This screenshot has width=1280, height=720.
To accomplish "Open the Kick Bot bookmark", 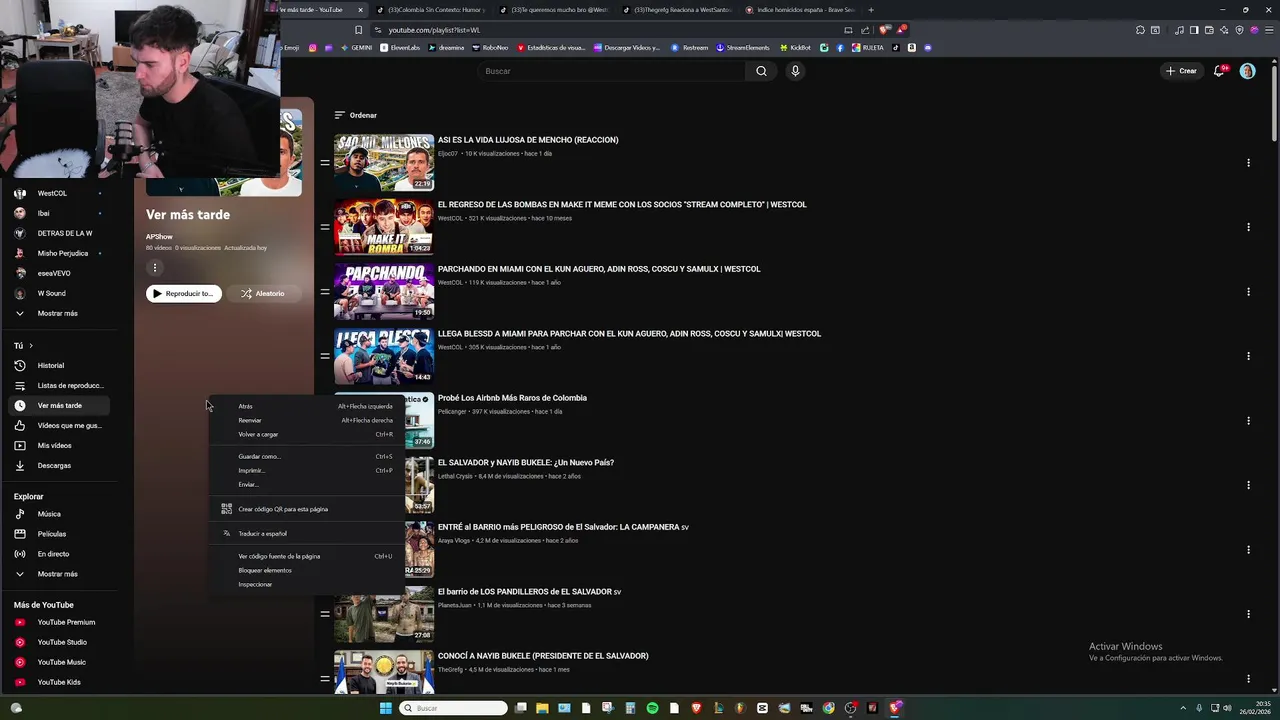I will (796, 47).
